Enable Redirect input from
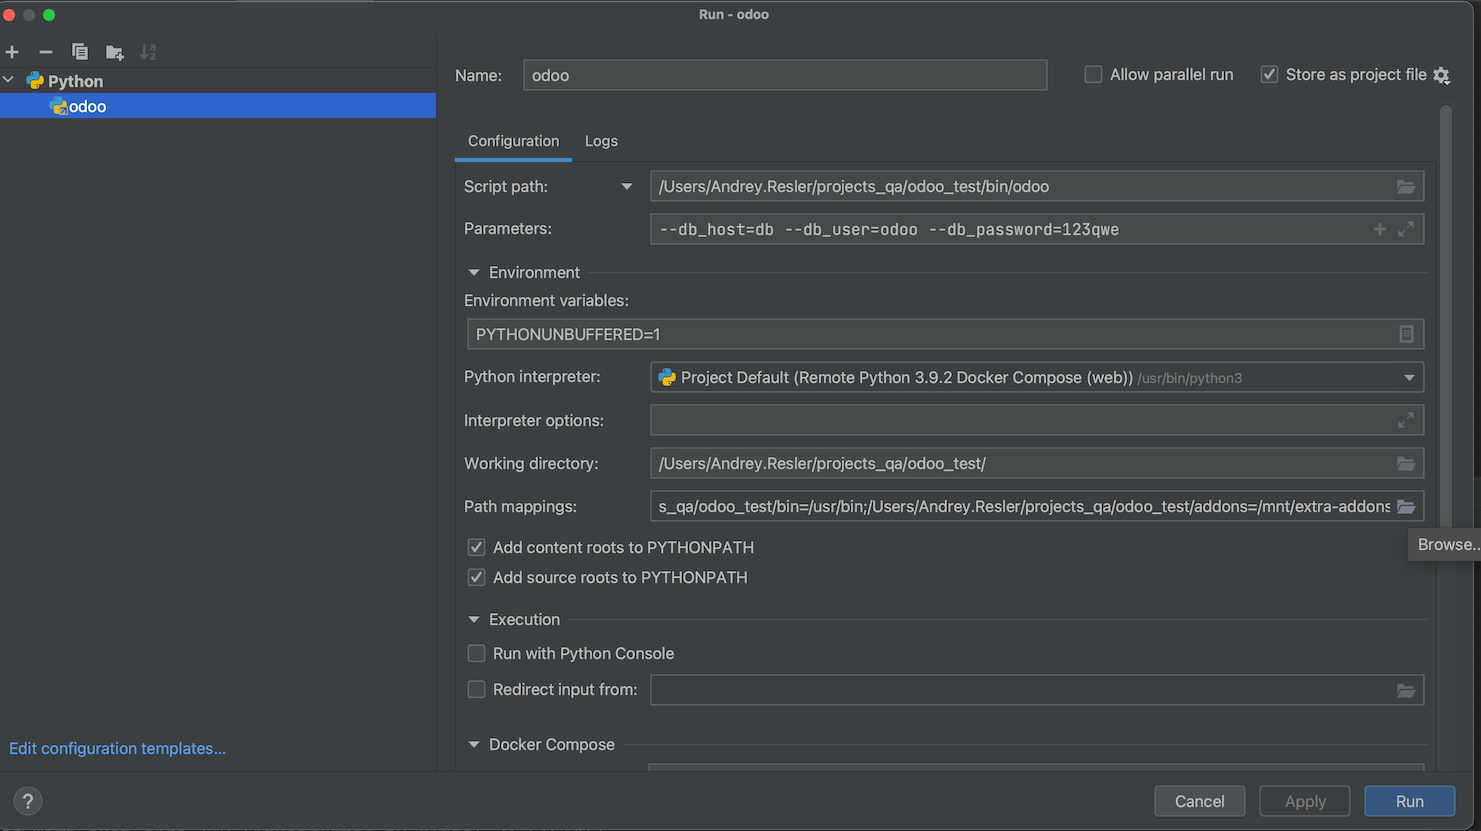The image size is (1481, 831). point(477,689)
